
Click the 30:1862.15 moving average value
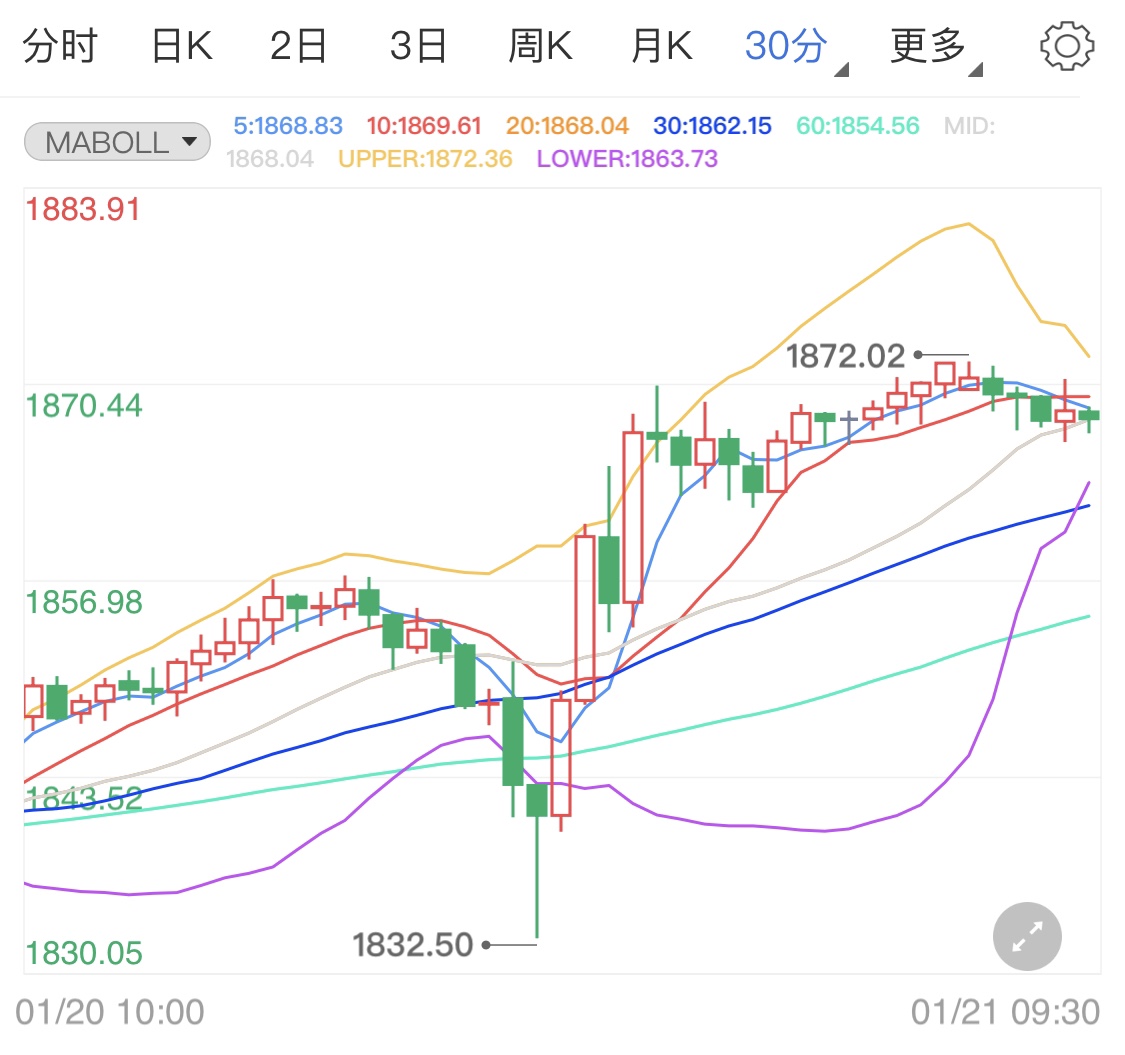(x=712, y=126)
